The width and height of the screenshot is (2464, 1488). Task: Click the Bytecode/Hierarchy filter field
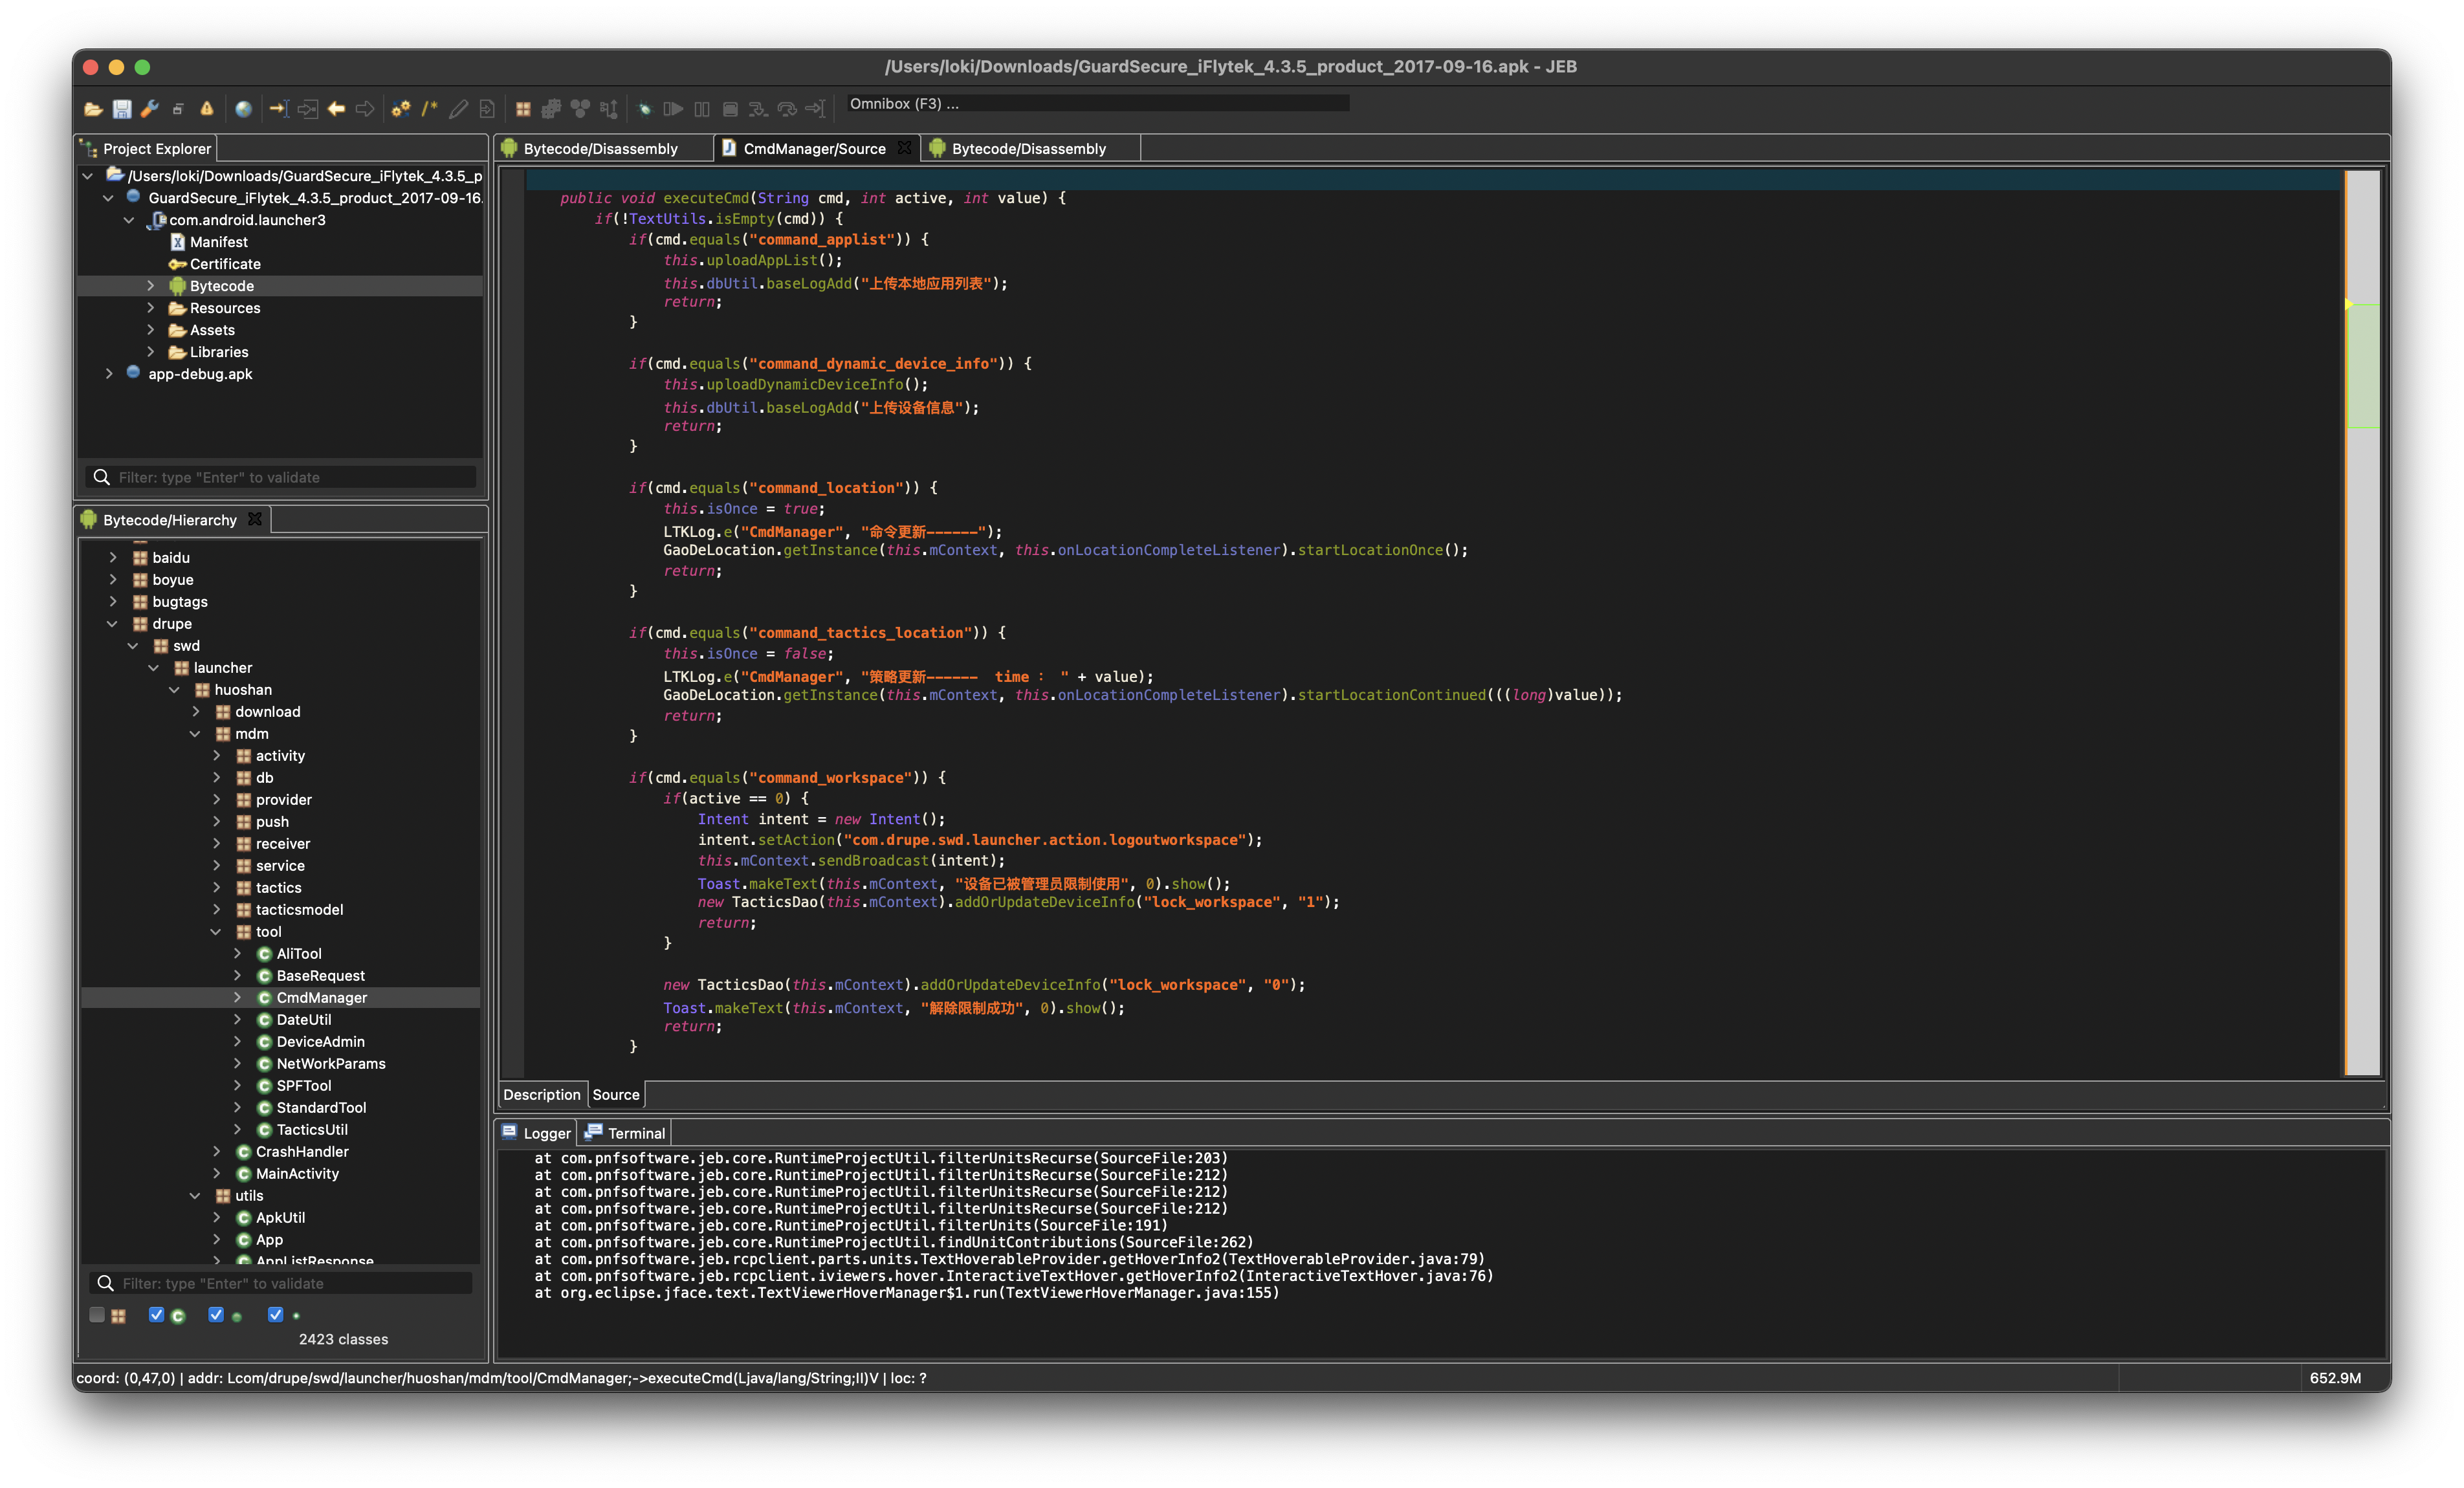[x=280, y=1284]
